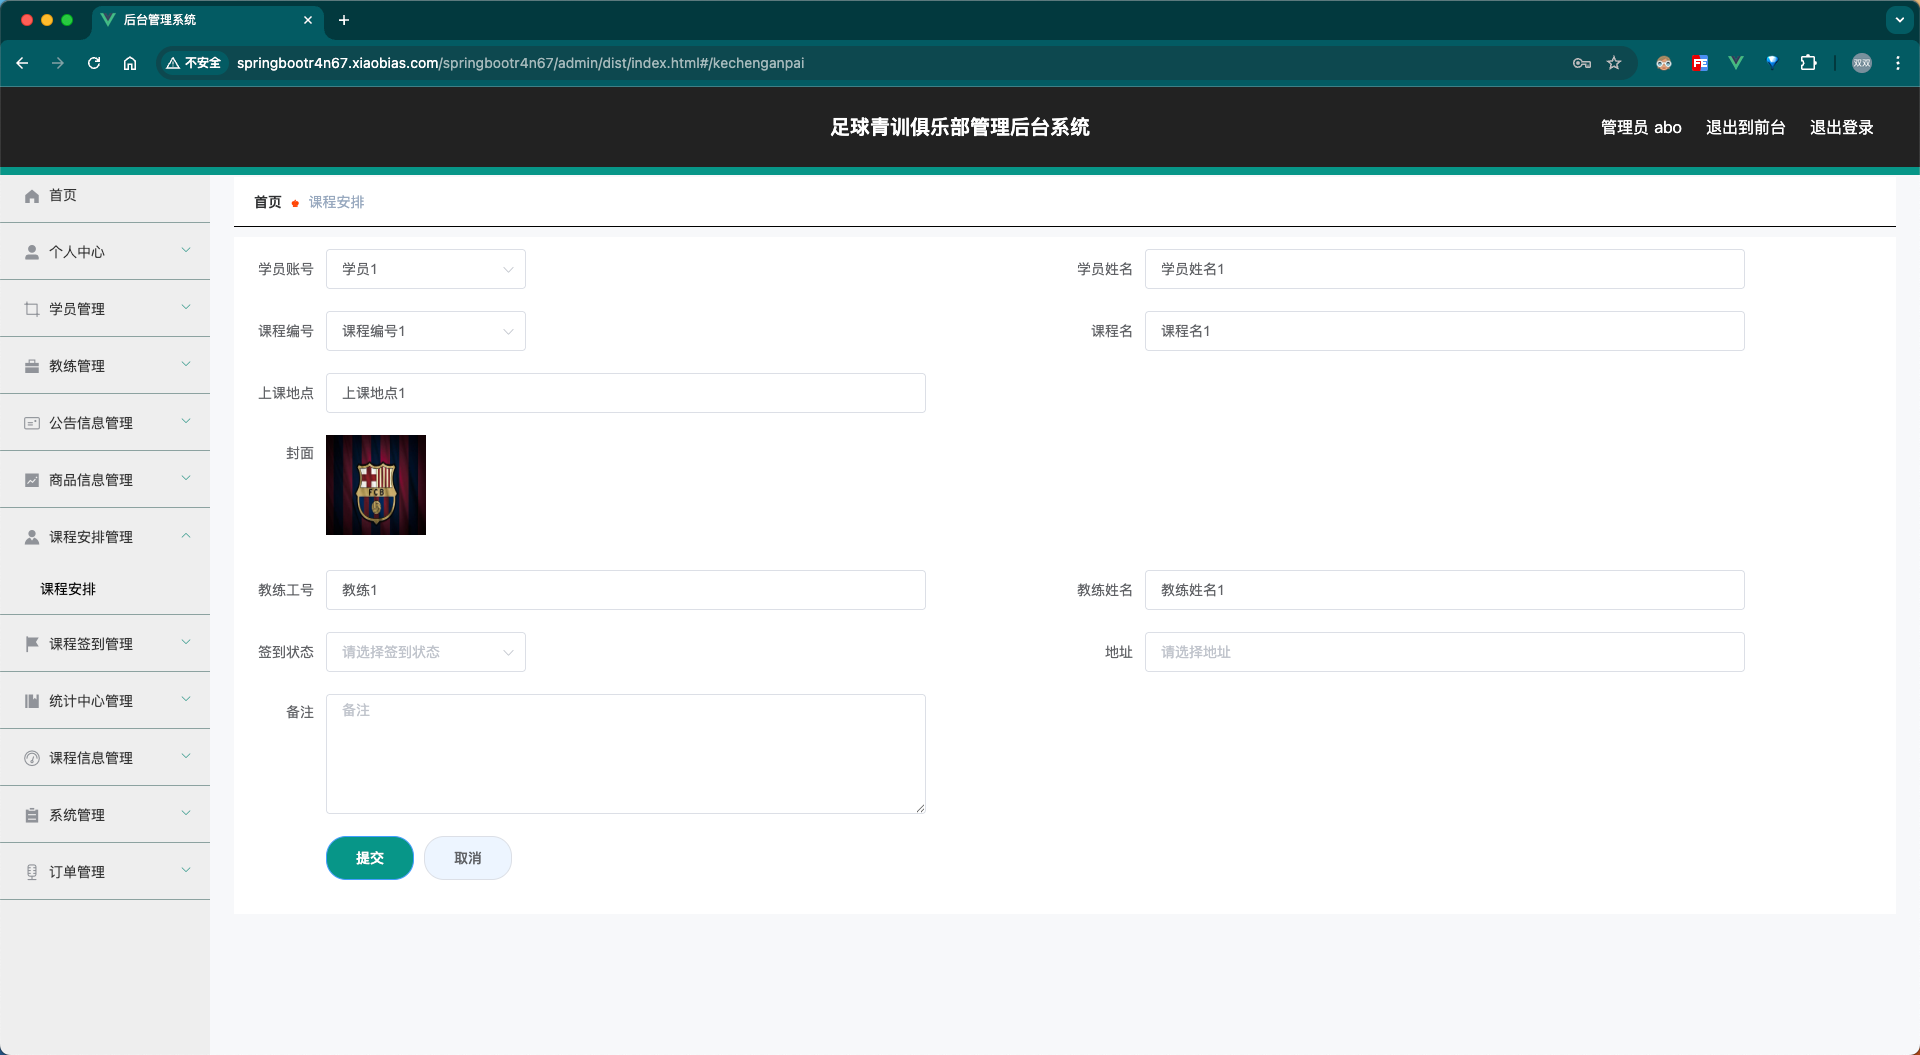Click the card icon beside 公告信息管理
The width and height of the screenshot is (1920, 1055).
(x=32, y=423)
